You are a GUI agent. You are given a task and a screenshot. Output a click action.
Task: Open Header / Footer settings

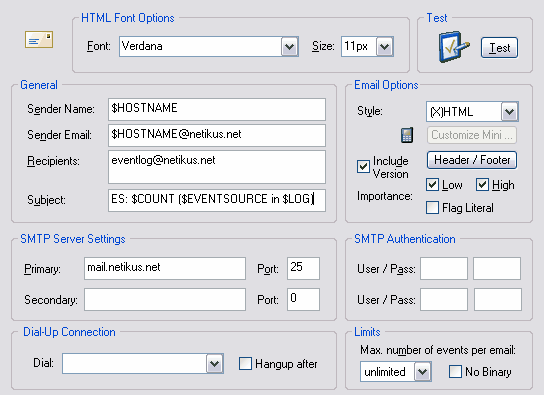tap(472, 160)
